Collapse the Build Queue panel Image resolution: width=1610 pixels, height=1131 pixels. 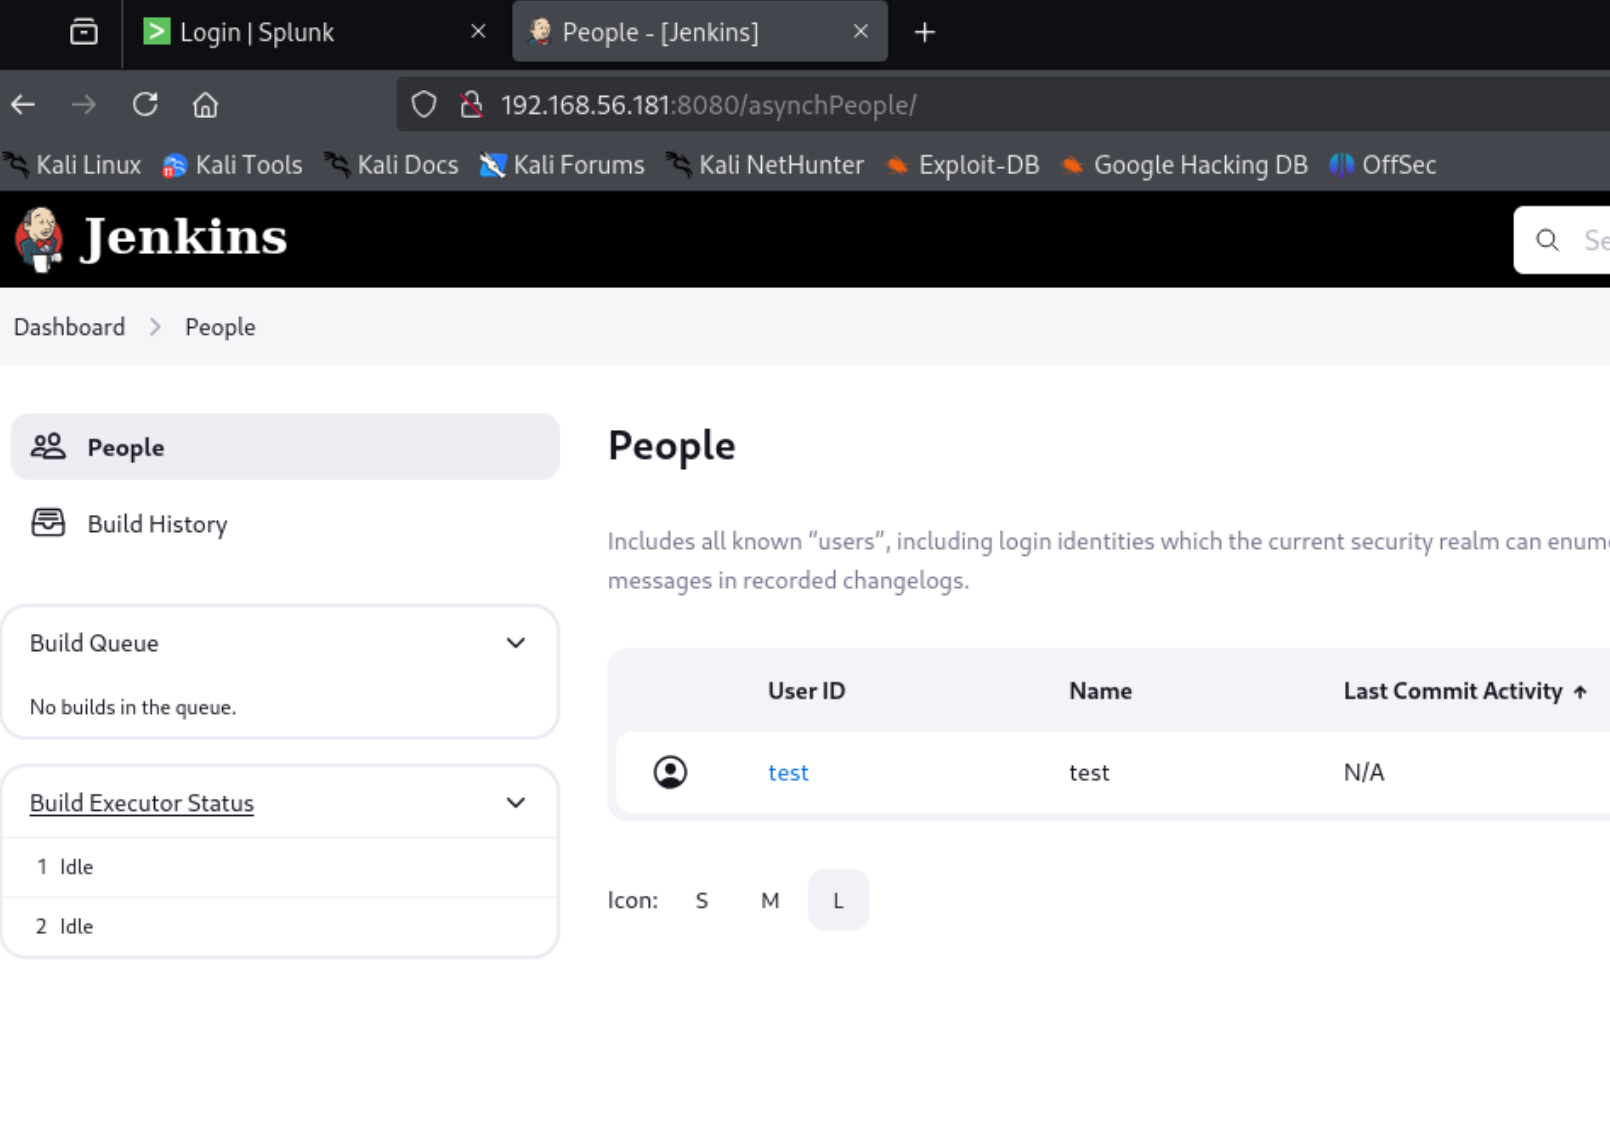(515, 643)
